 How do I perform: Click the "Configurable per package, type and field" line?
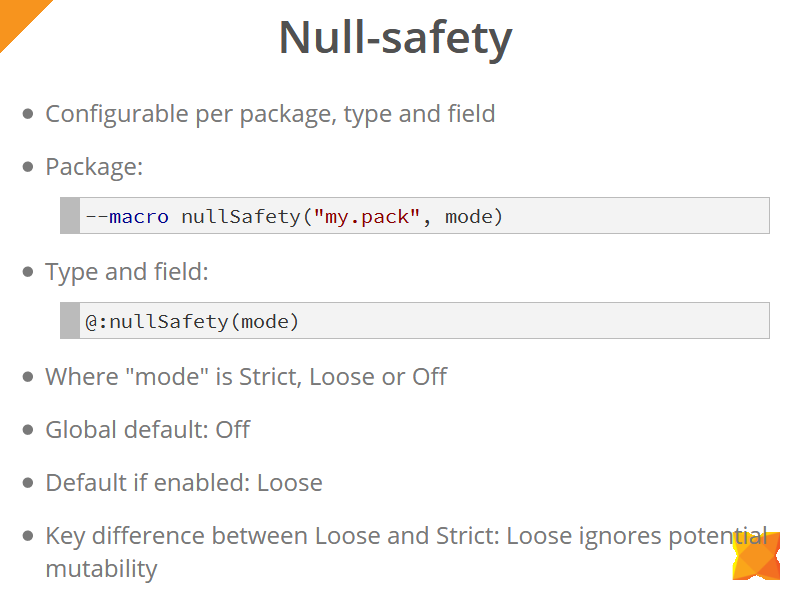pos(270,114)
